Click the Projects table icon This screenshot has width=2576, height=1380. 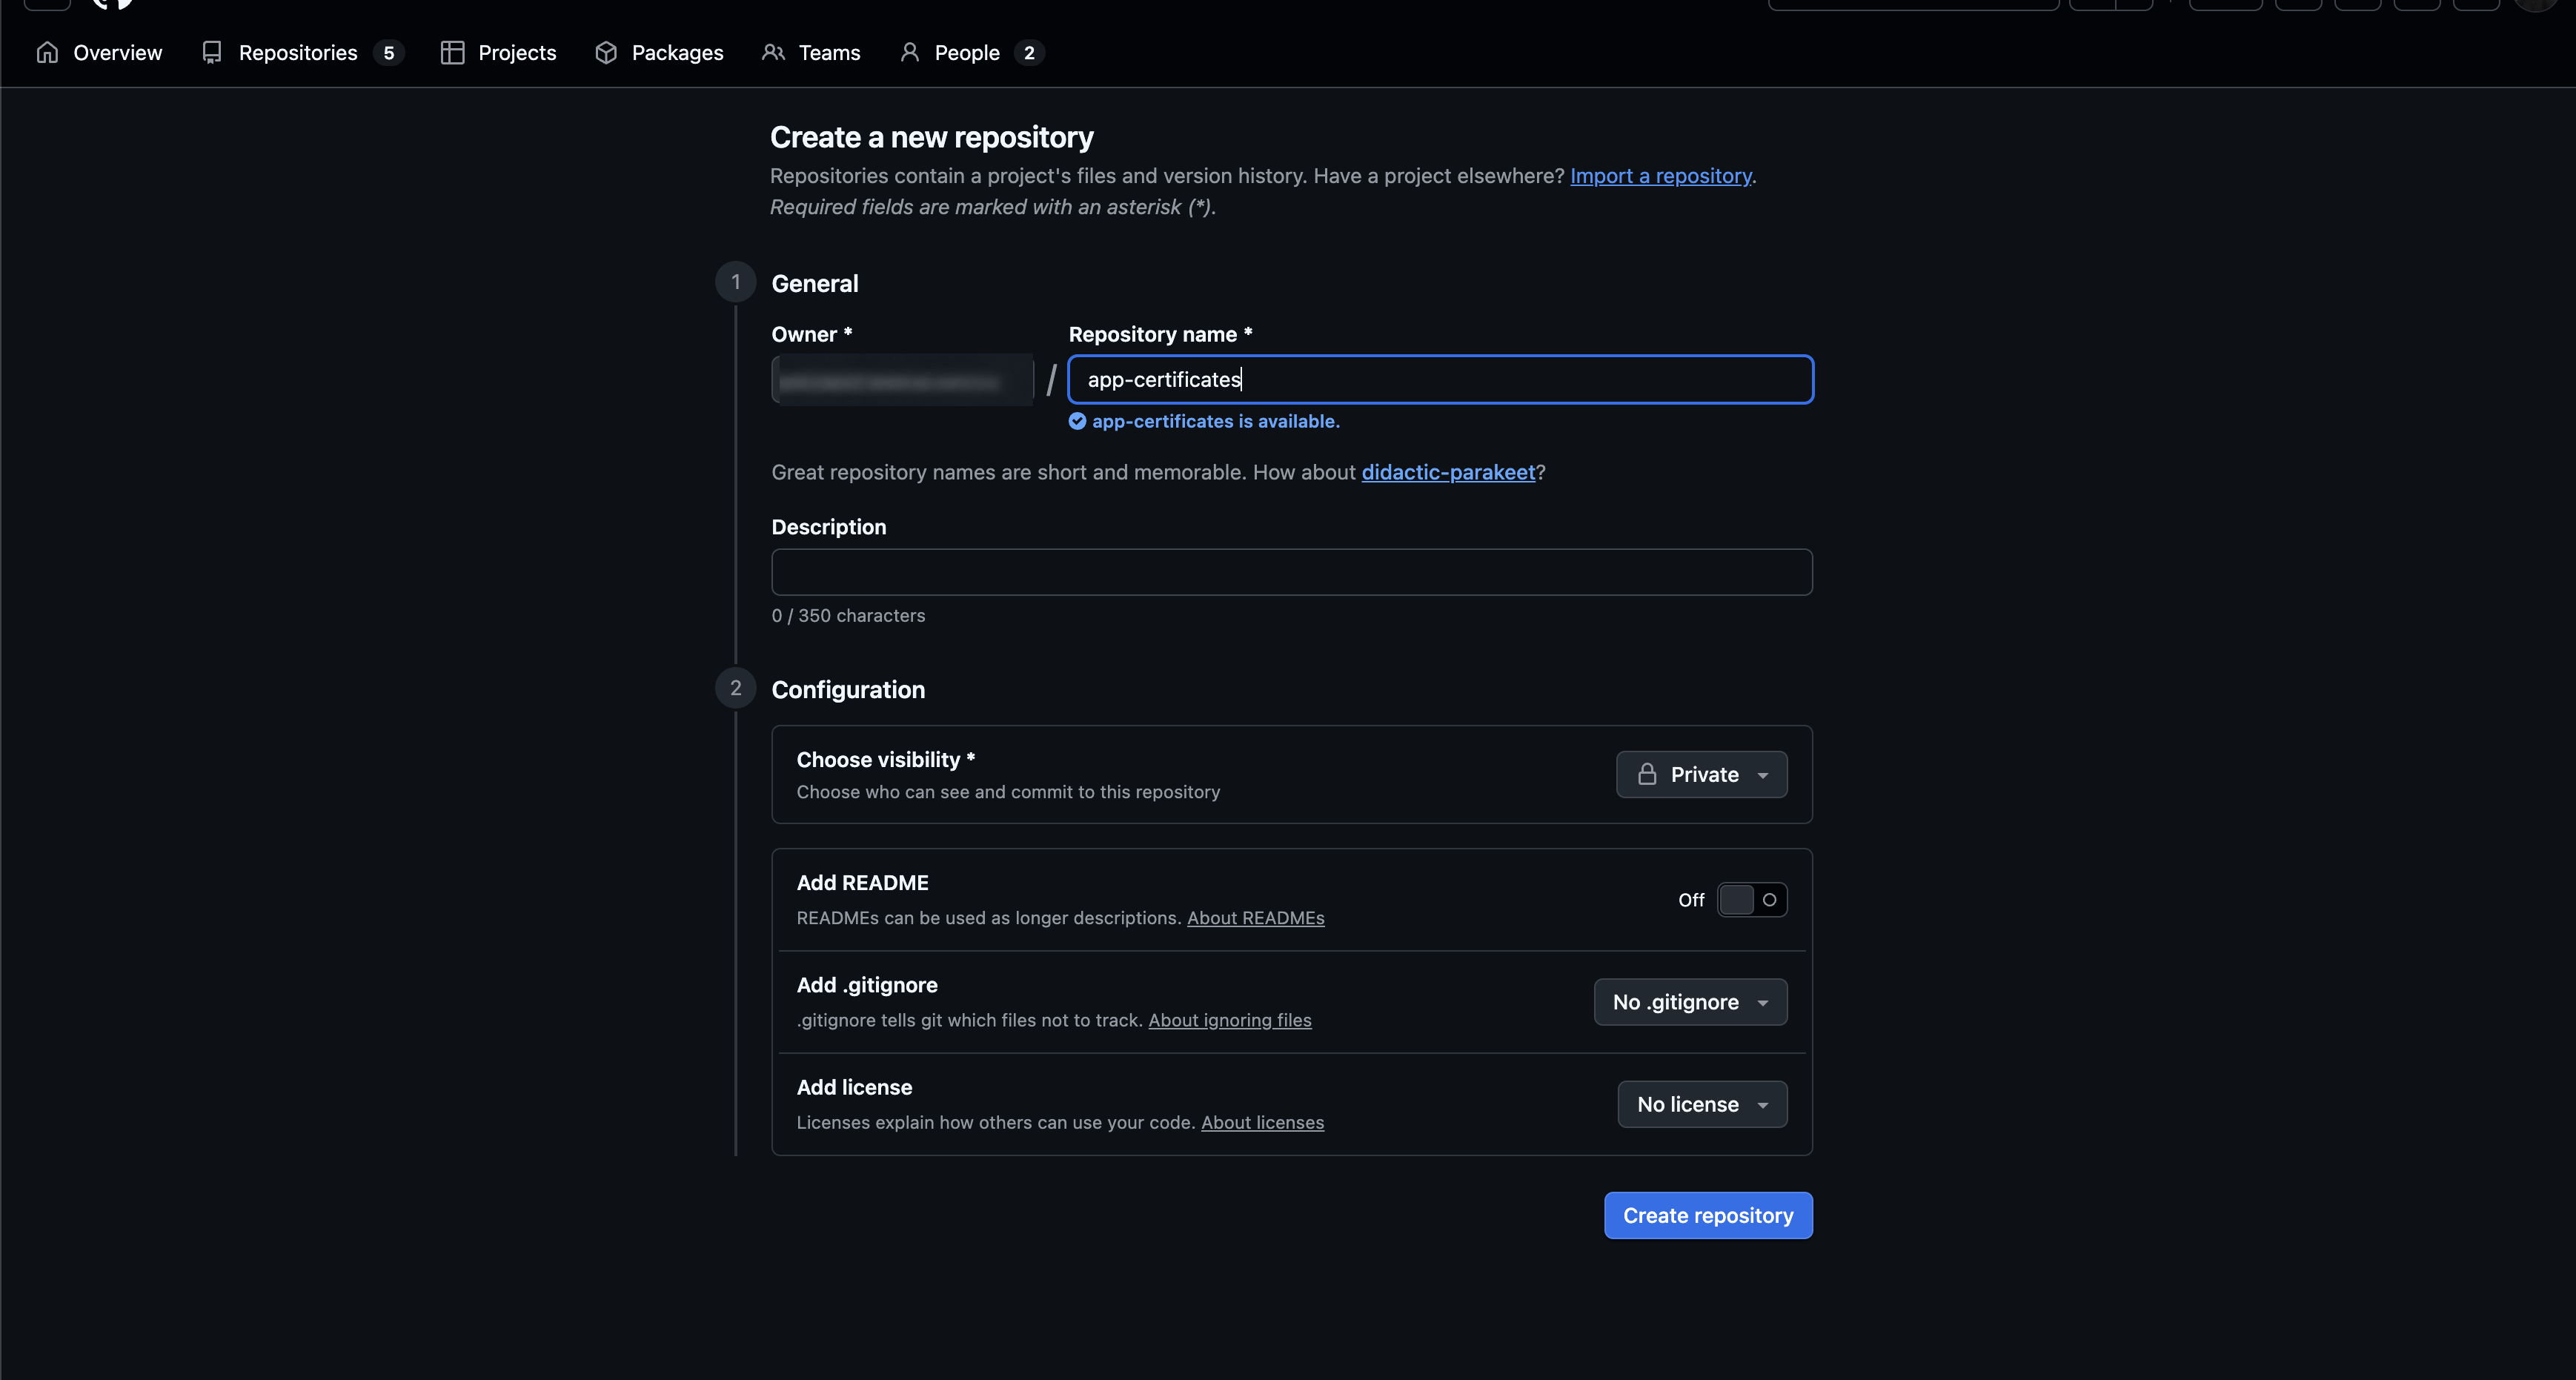[x=452, y=53]
